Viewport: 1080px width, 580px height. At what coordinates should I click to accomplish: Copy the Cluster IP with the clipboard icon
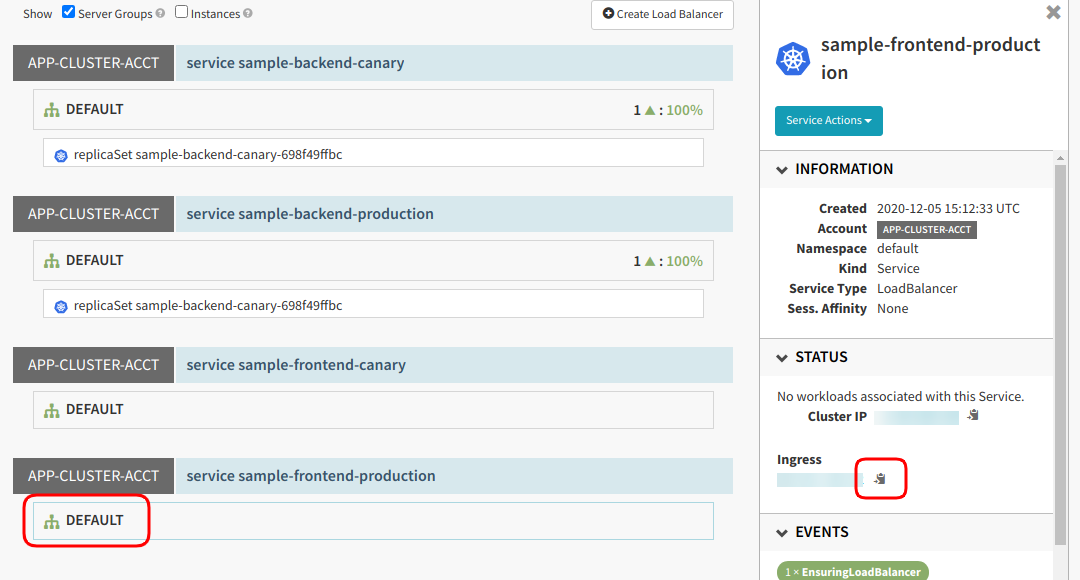click(x=972, y=416)
